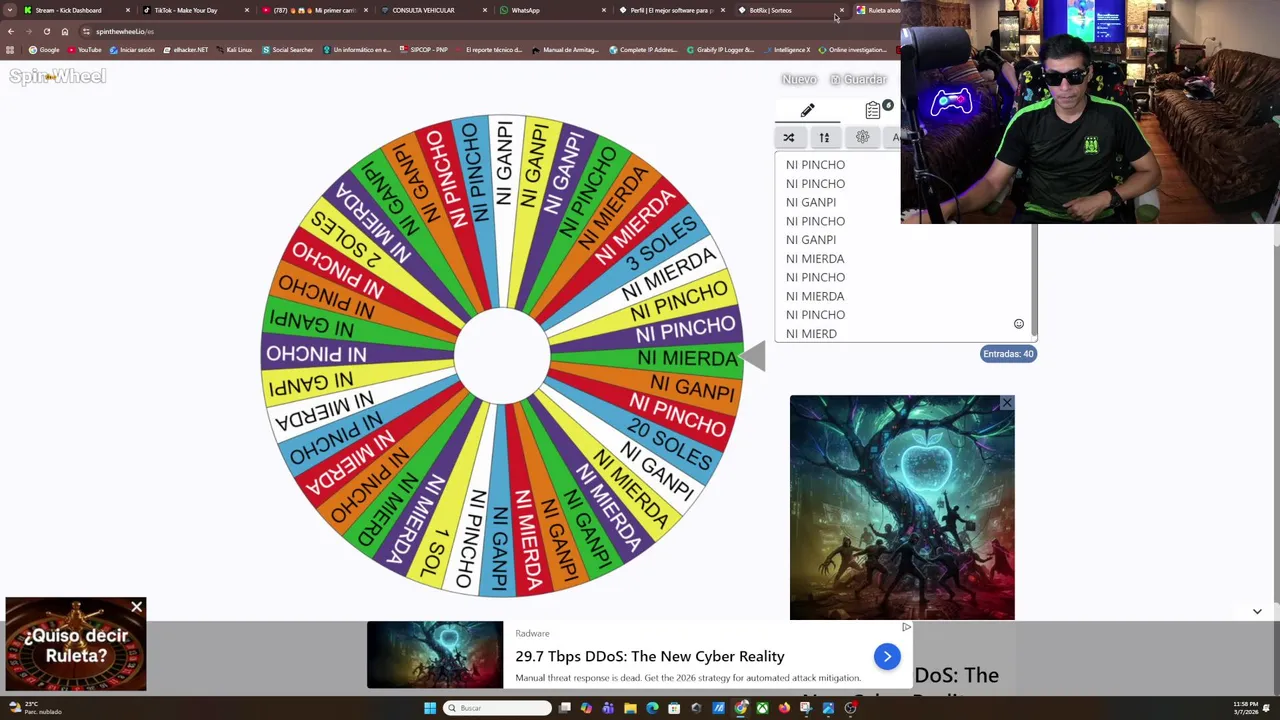Open the tree artwork ad image
Image resolution: width=1280 pixels, height=720 pixels.
pos(902,508)
